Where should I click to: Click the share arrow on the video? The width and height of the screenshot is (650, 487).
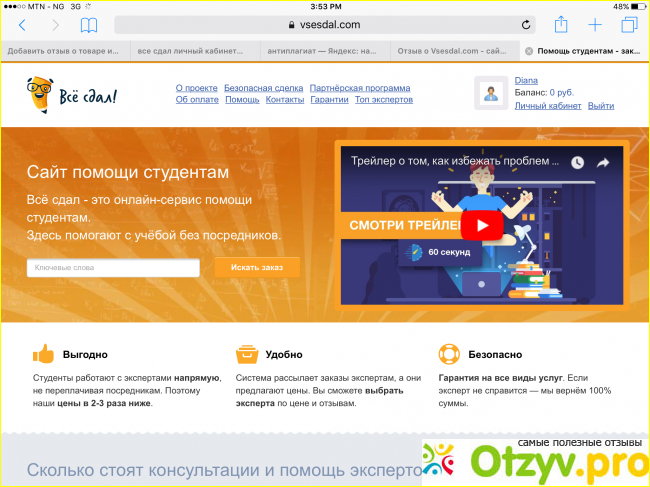click(603, 162)
